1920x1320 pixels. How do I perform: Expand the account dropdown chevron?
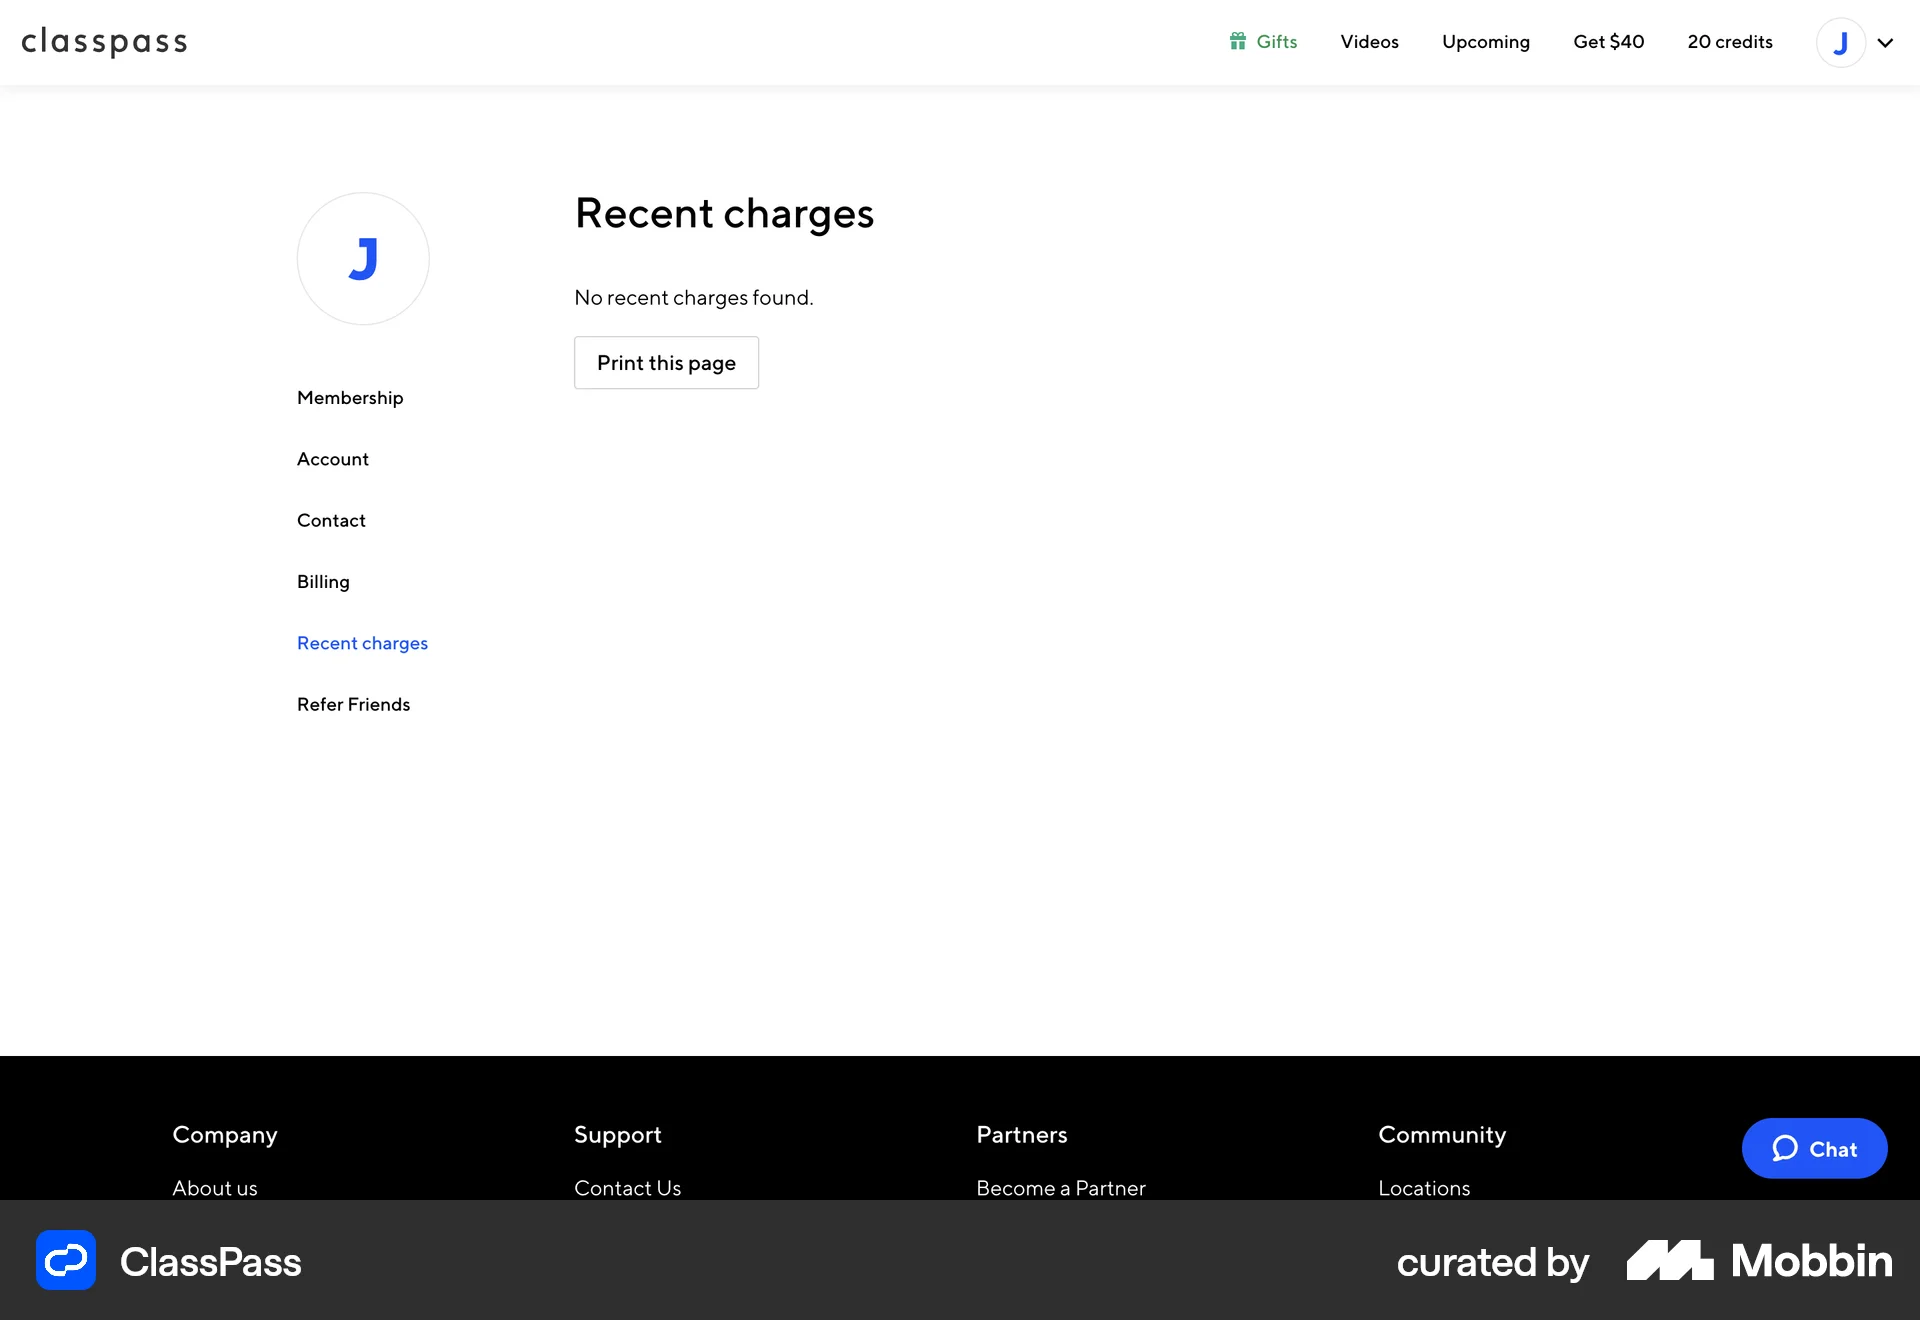(x=1886, y=42)
